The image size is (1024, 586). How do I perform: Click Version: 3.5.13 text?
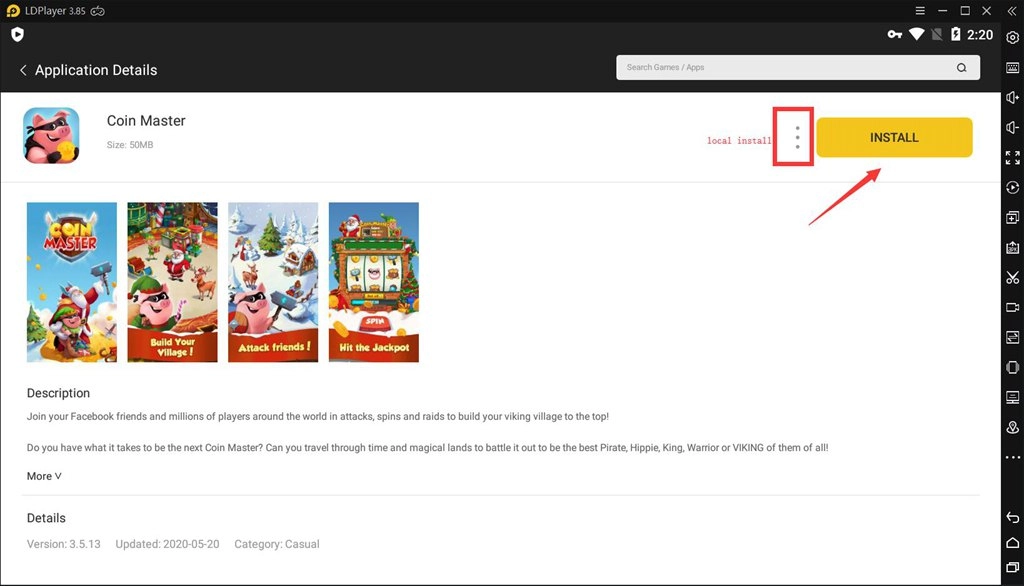63,544
